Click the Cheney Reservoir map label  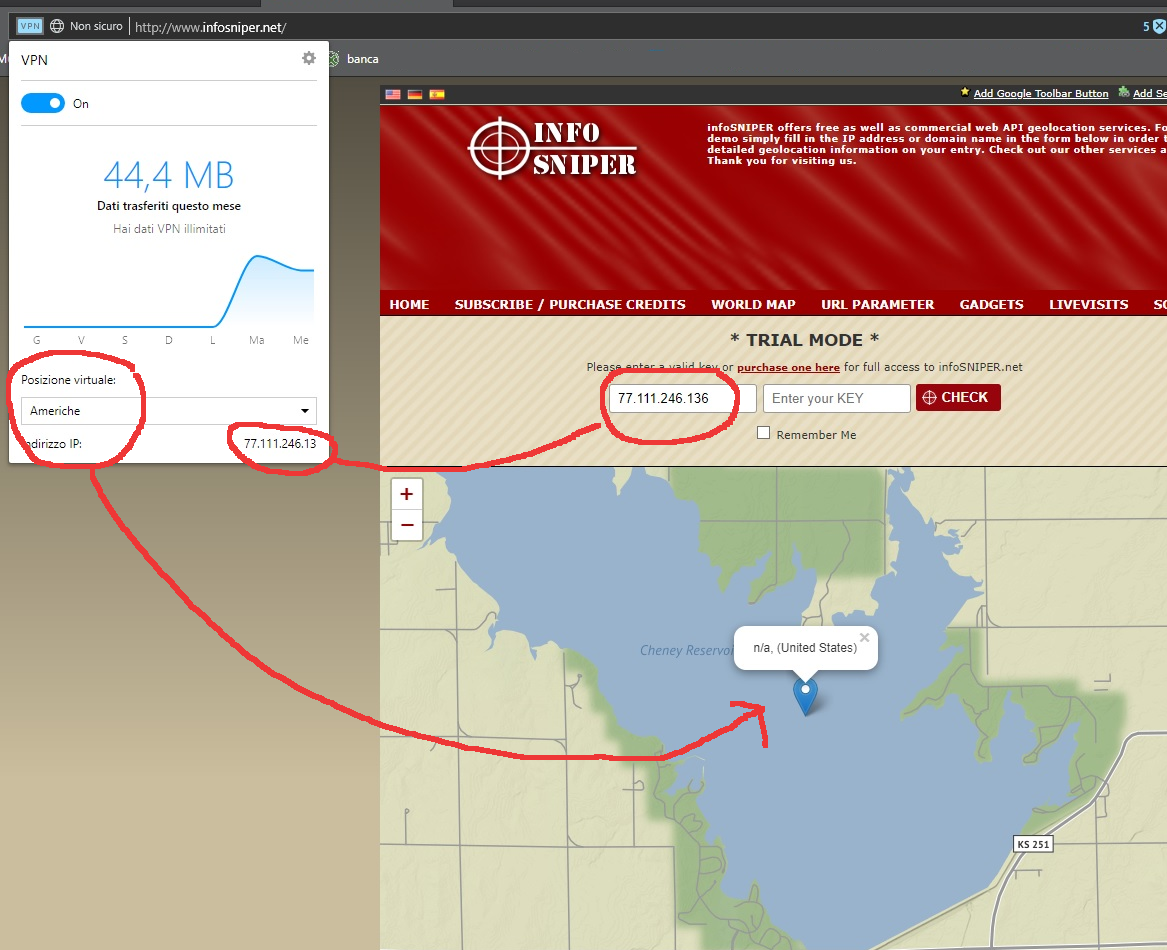[x=686, y=650]
